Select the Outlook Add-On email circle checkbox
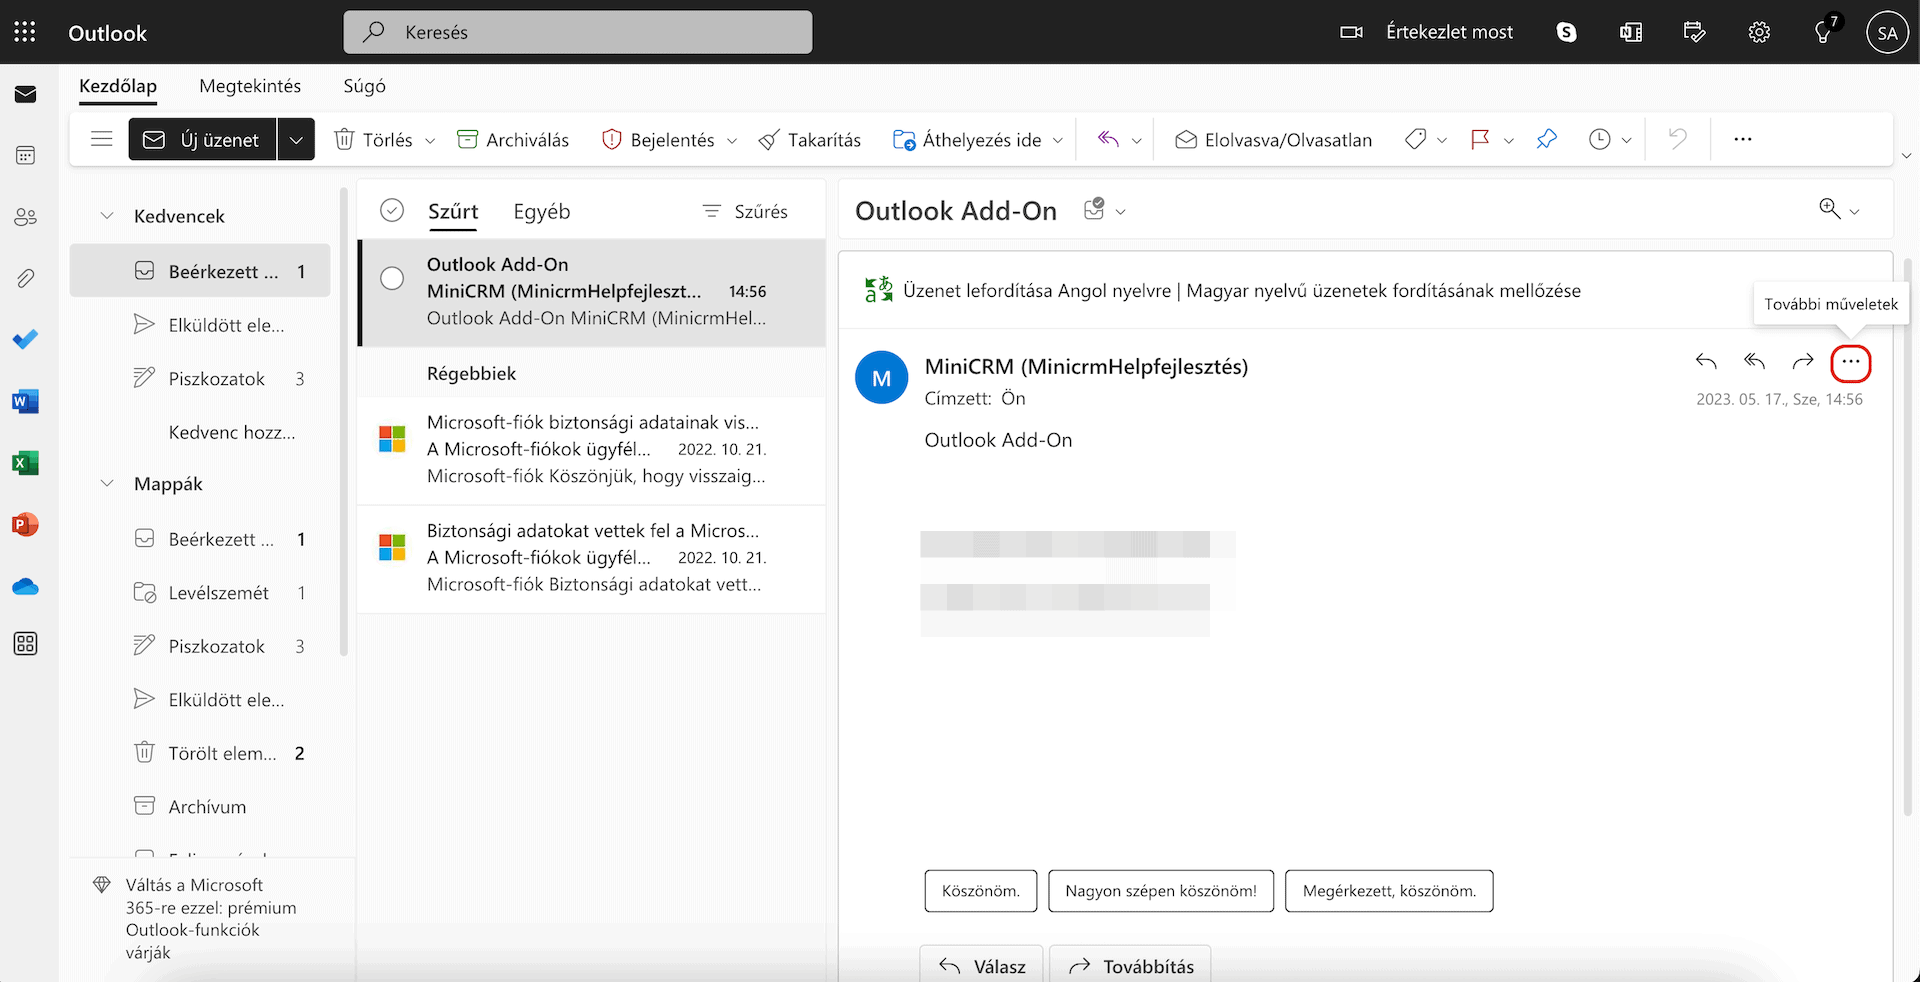Viewport: 1920px width, 982px height. click(392, 278)
